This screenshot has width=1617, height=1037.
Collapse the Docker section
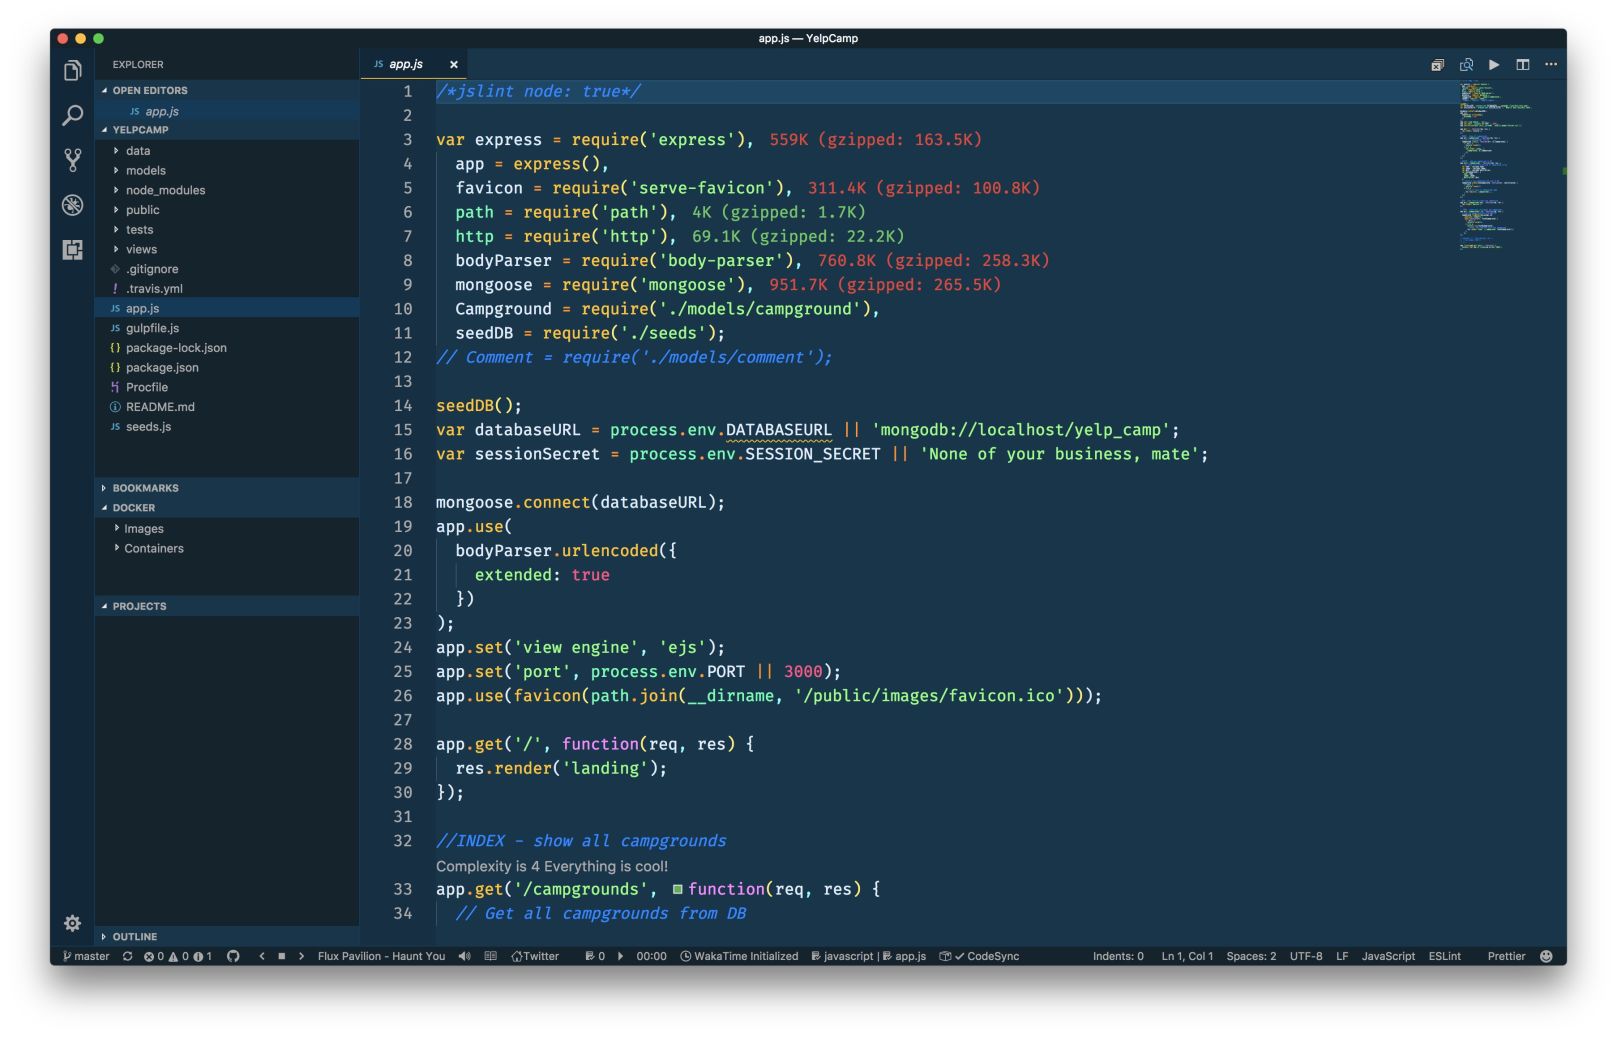tap(227, 508)
